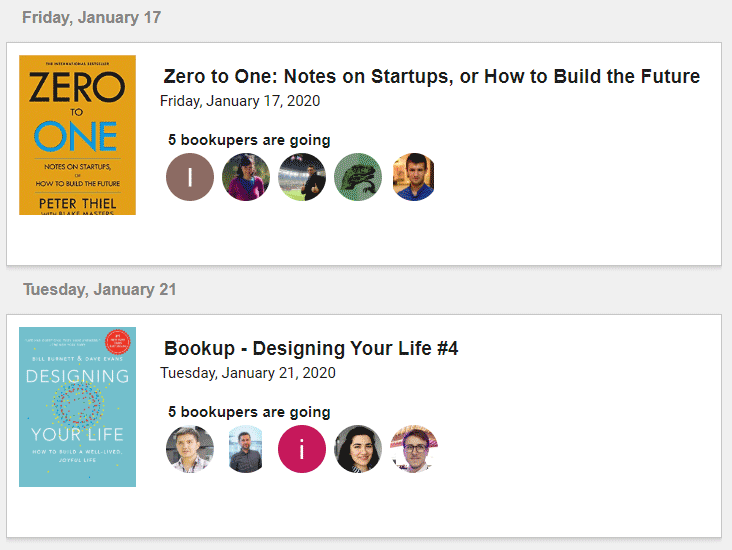Click "5 bookupers are going" under Designing Your Life
Image resolution: width=732 pixels, height=550 pixels.
tap(249, 412)
